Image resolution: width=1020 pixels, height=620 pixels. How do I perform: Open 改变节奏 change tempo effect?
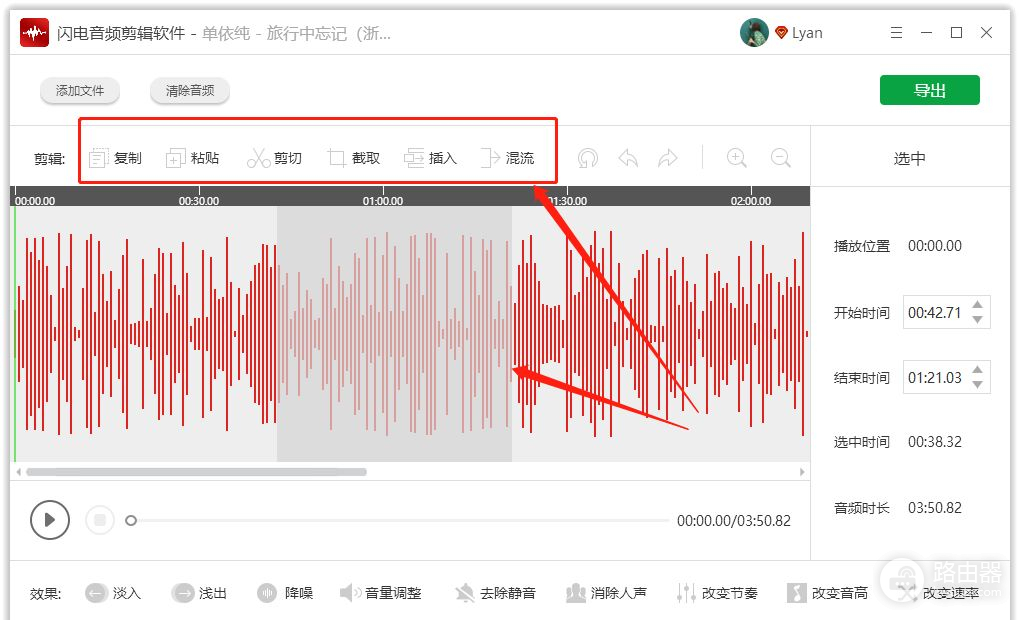coord(717,593)
